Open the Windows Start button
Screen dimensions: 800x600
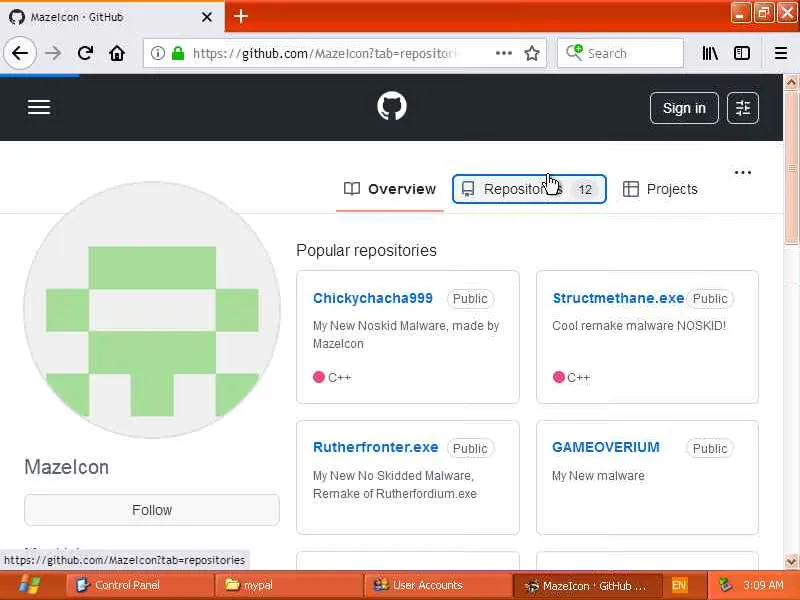[29, 585]
